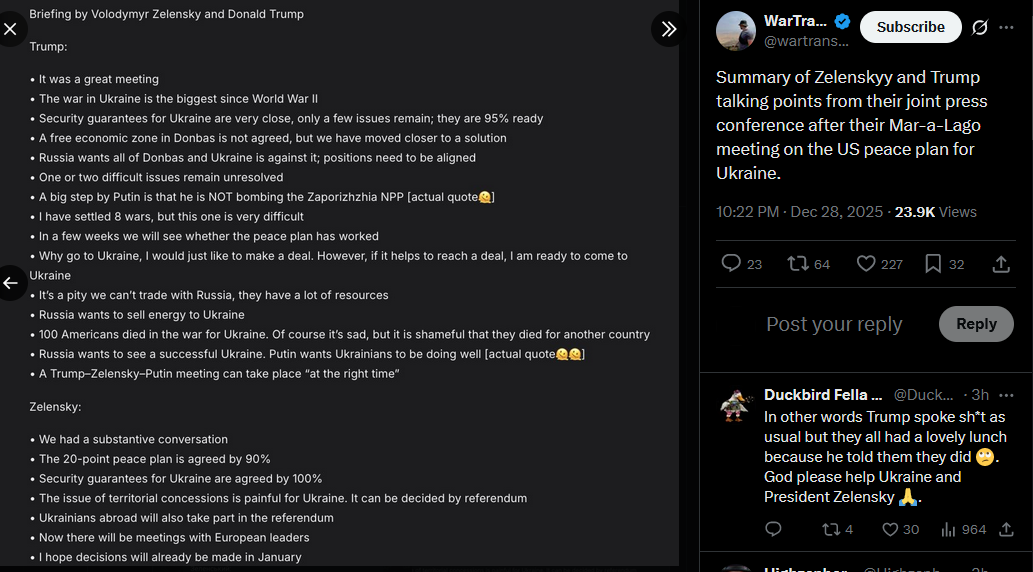The image size is (1033, 572).
Task: Open more options on Duckbird Fella reply
Action: 1006,395
